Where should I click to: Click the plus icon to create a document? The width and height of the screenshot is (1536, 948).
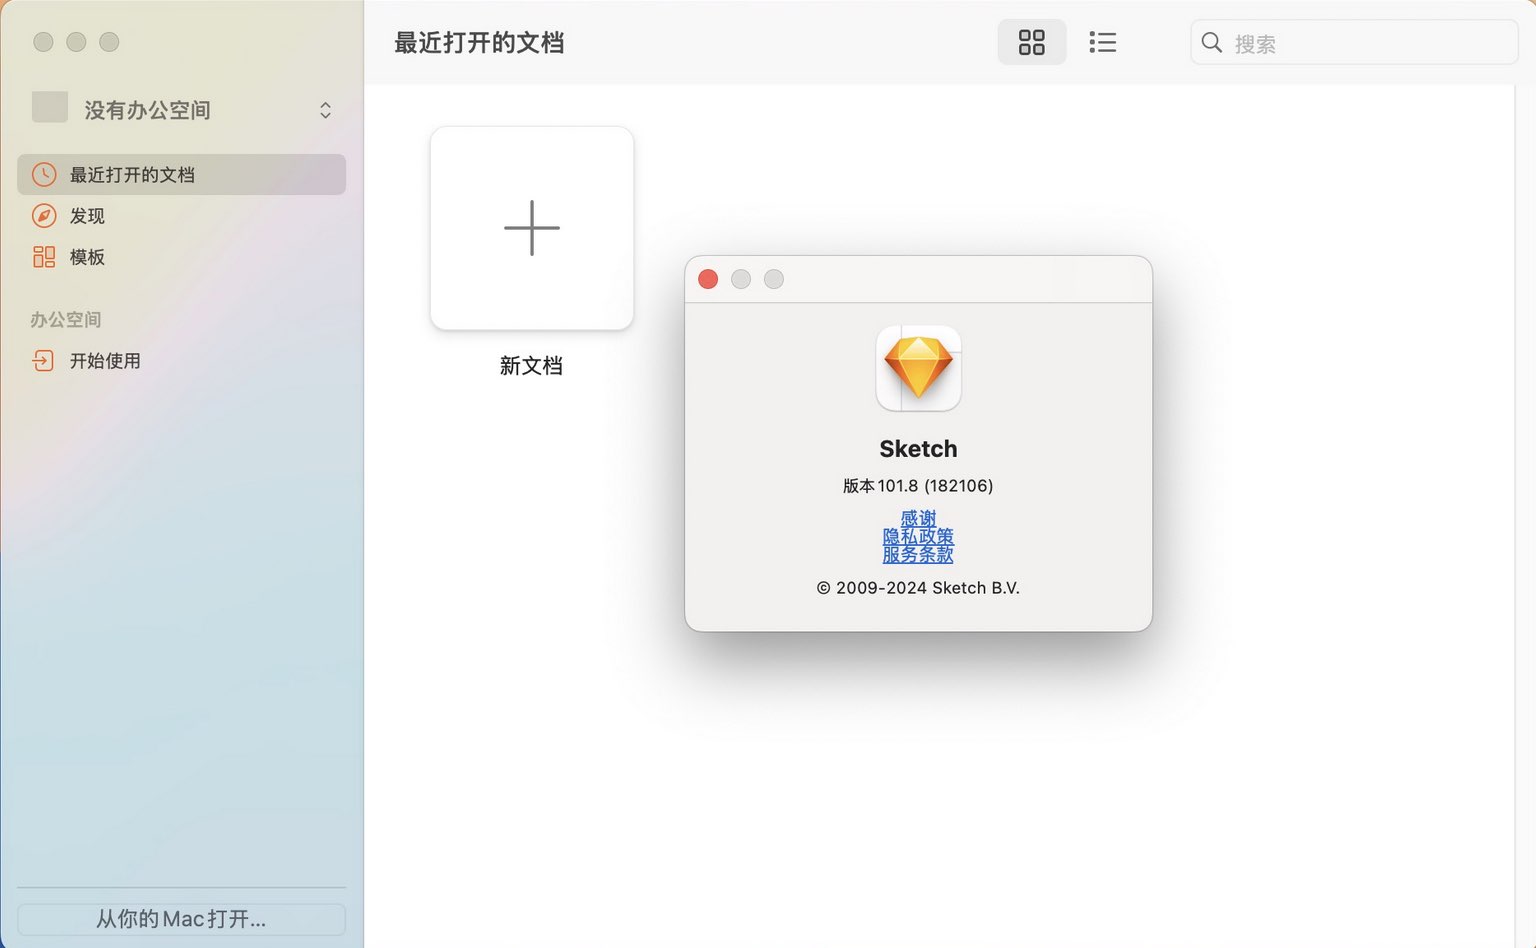click(531, 228)
